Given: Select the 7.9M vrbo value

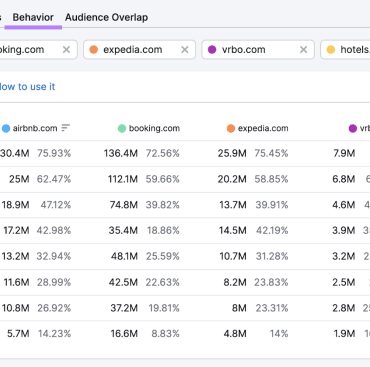Looking at the screenshot, I should [x=344, y=153].
